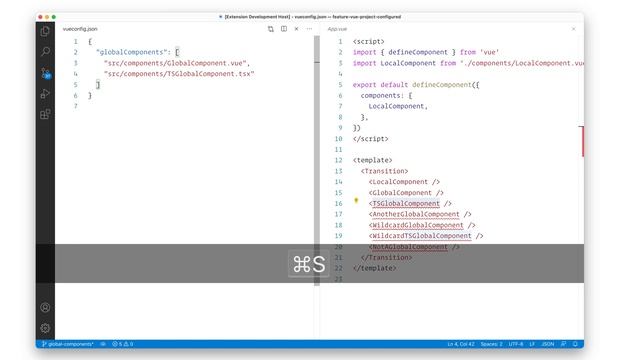Click line number 12 in App.vue gutter
Viewport: 640px width, 360px height.
338,160
